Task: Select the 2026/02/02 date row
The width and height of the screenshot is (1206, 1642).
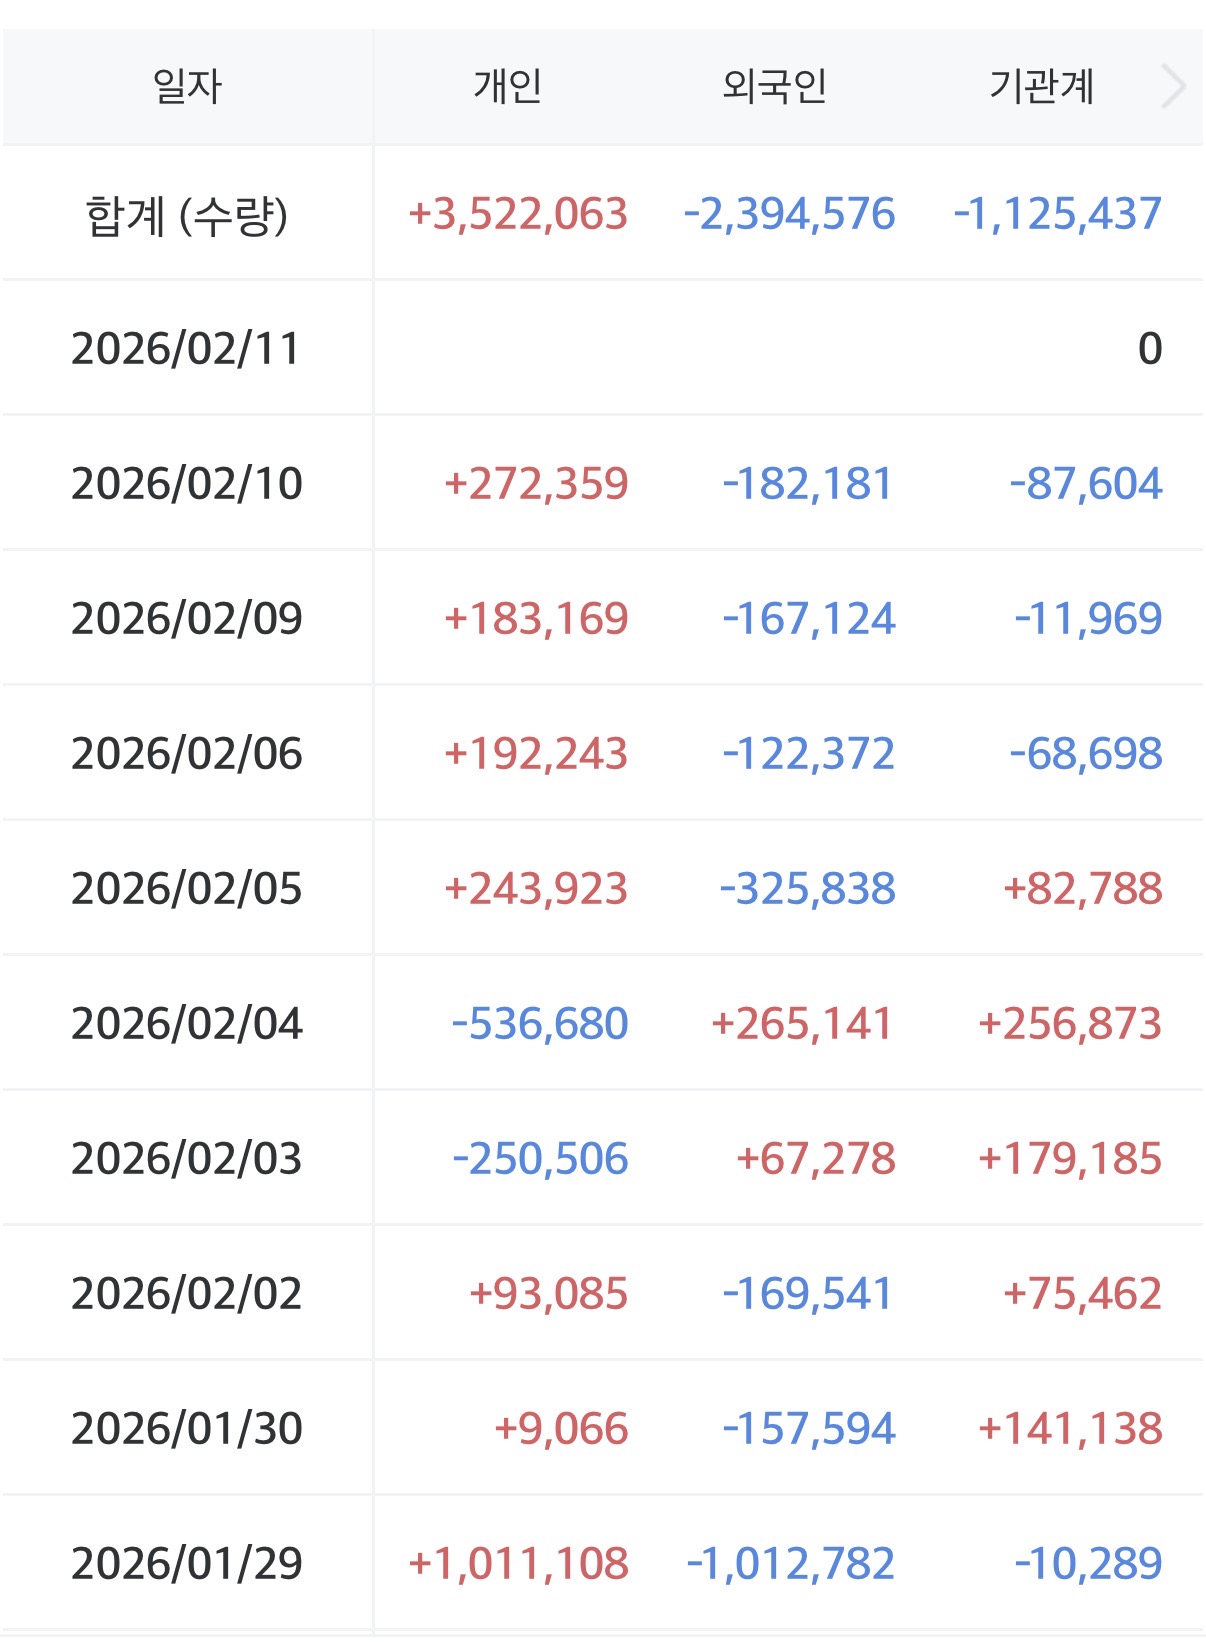Action: pos(187,1294)
